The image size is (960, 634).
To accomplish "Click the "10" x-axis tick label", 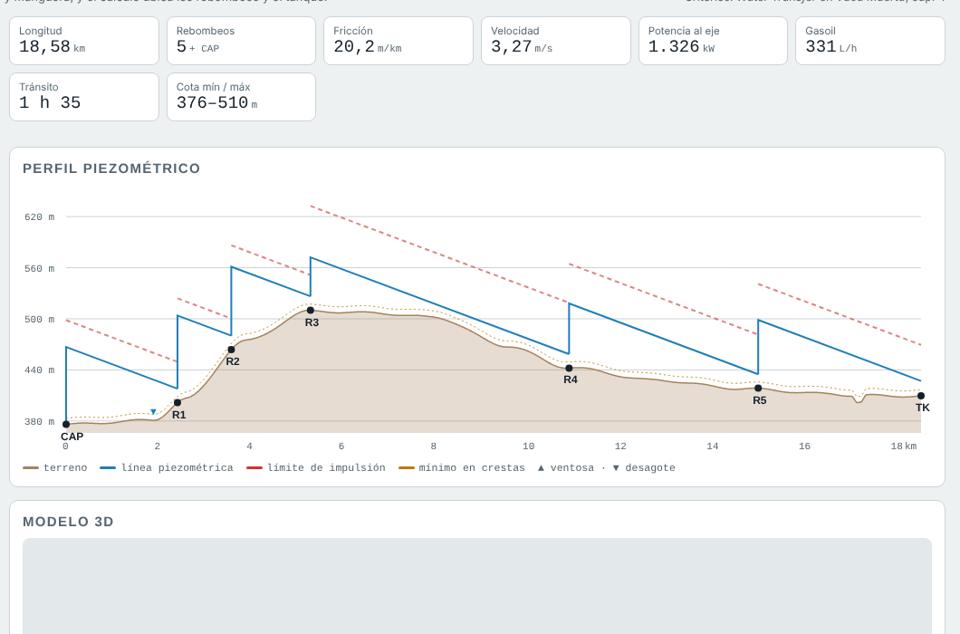I will click(x=528, y=446).
